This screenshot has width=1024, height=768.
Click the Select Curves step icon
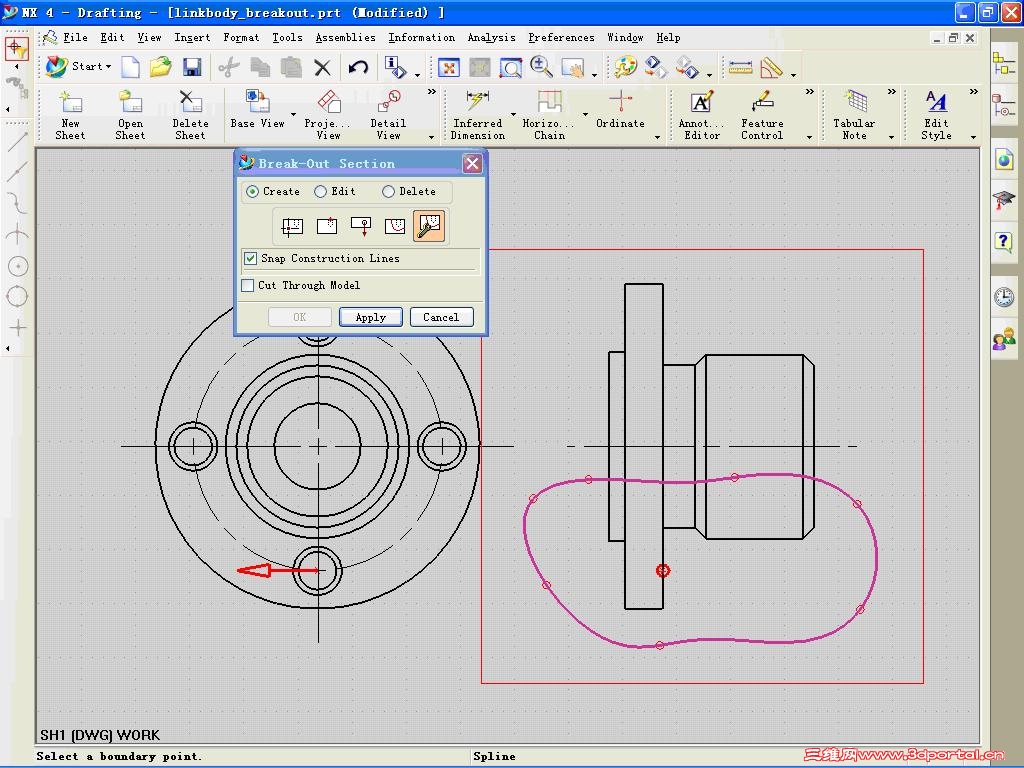tap(394, 227)
